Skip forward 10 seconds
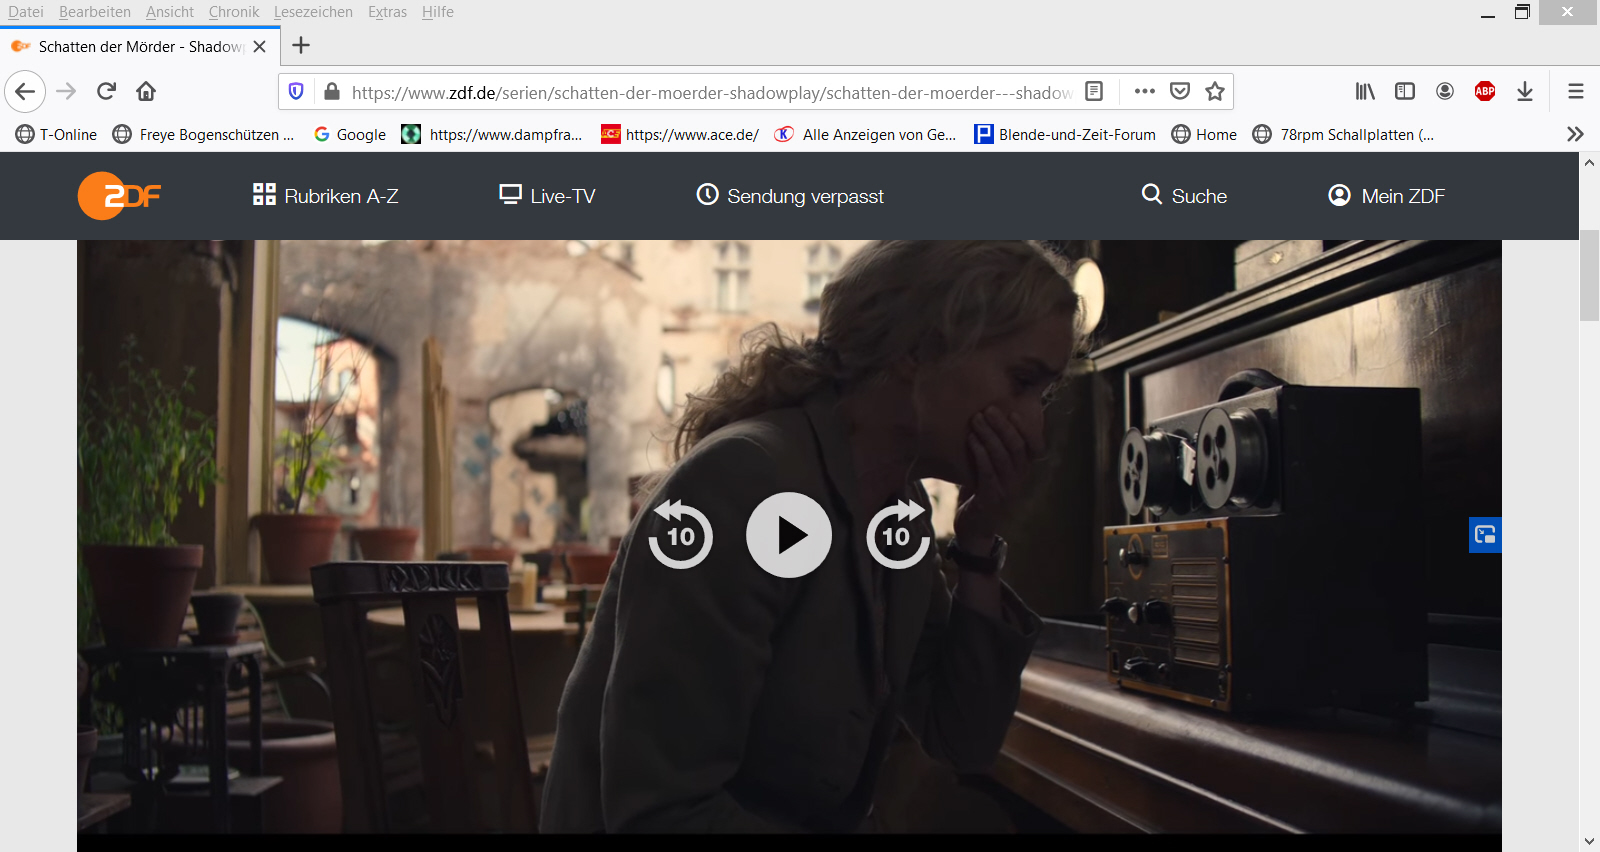 [x=897, y=535]
